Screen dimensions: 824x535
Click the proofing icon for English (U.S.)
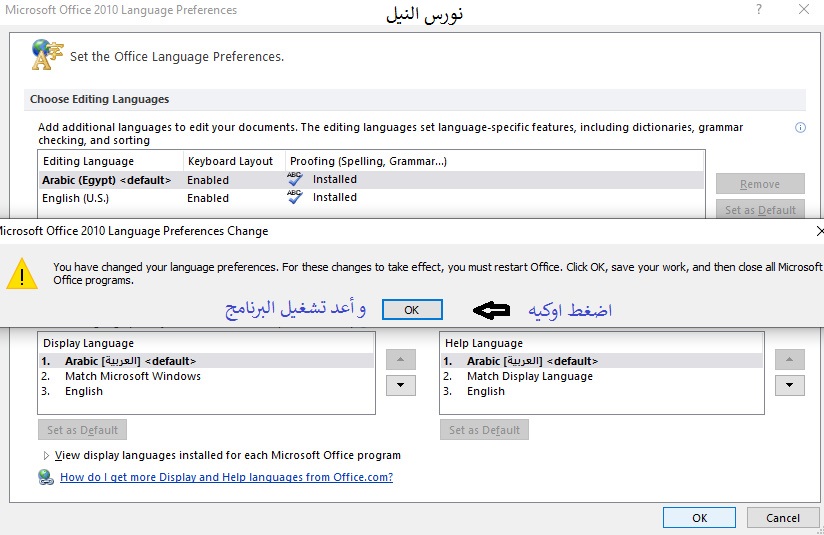(295, 198)
